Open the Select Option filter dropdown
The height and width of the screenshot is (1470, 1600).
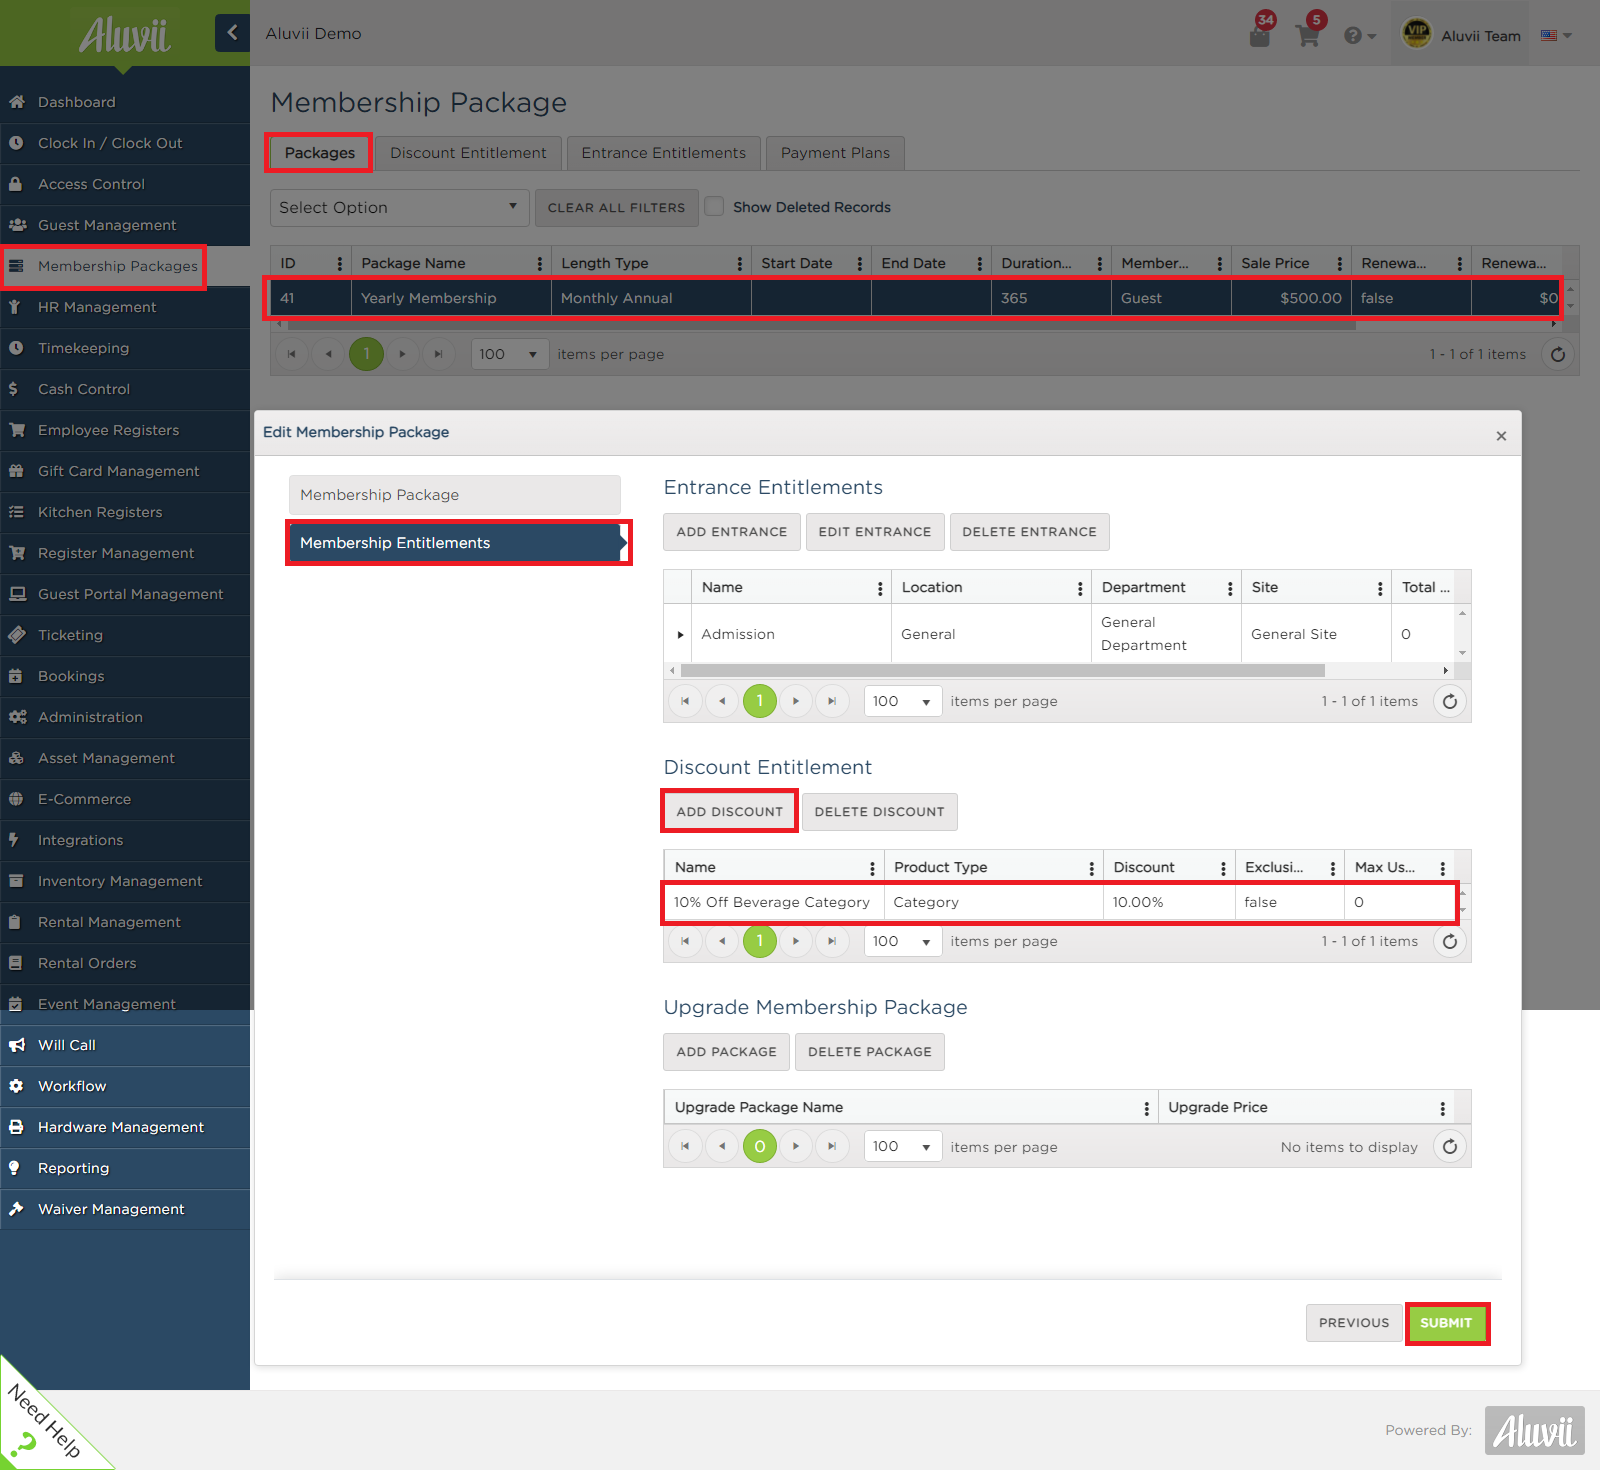click(400, 207)
